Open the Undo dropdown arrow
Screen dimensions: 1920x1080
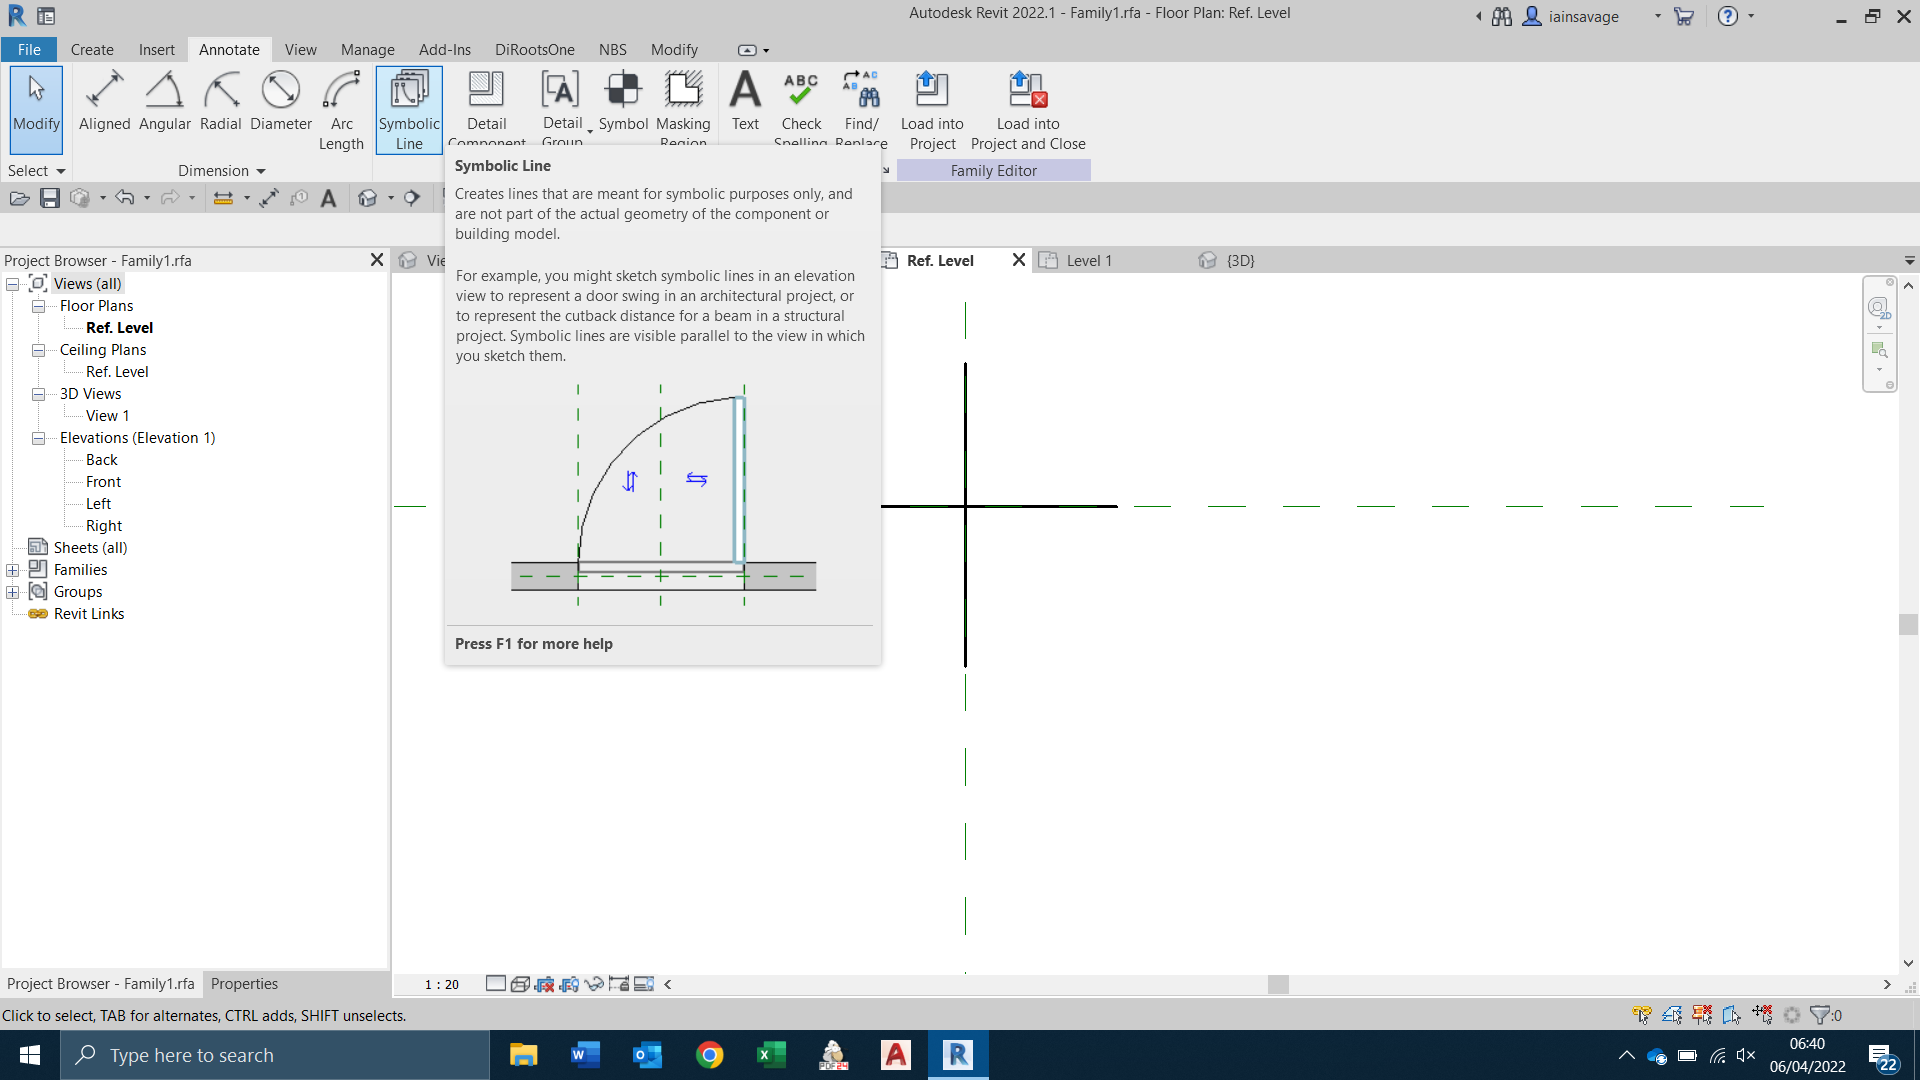(147, 198)
